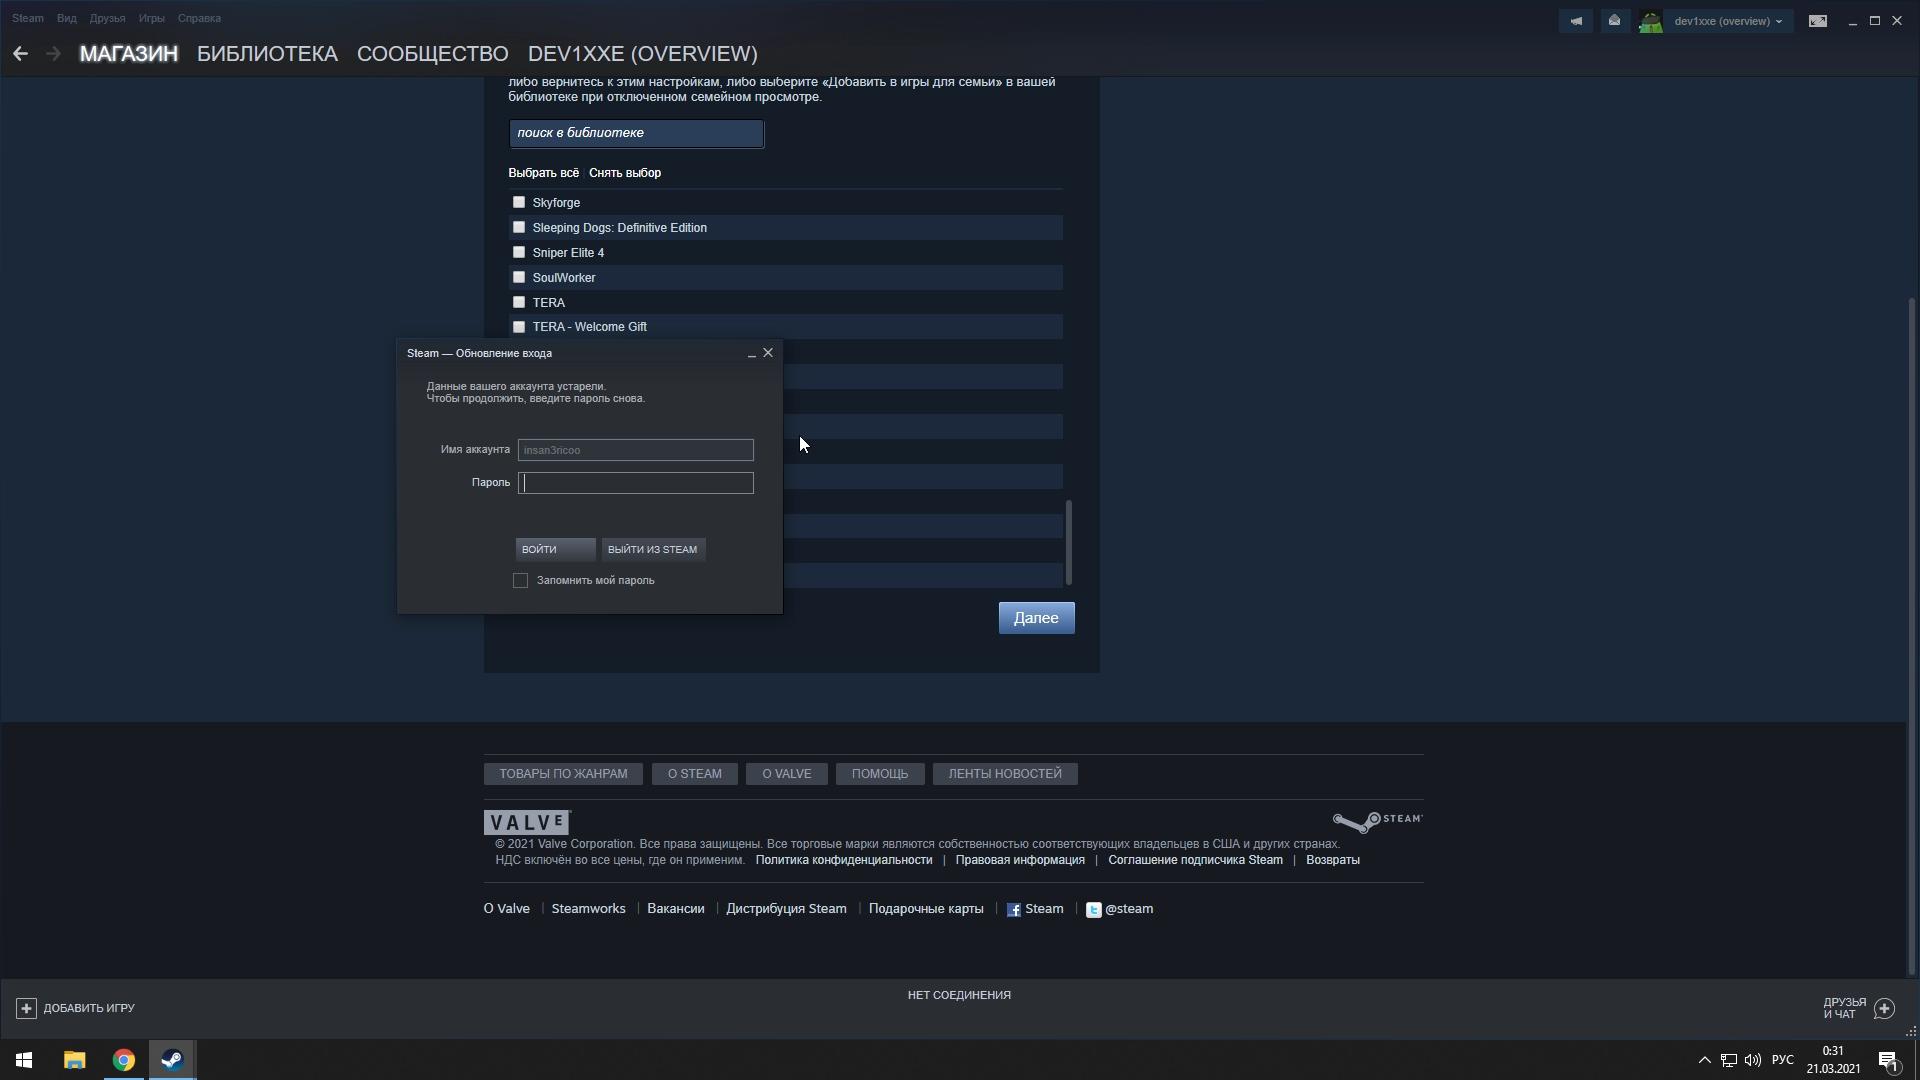The width and height of the screenshot is (1920, 1080).
Task: Click the Add Game plus icon
Action: coord(27,1008)
